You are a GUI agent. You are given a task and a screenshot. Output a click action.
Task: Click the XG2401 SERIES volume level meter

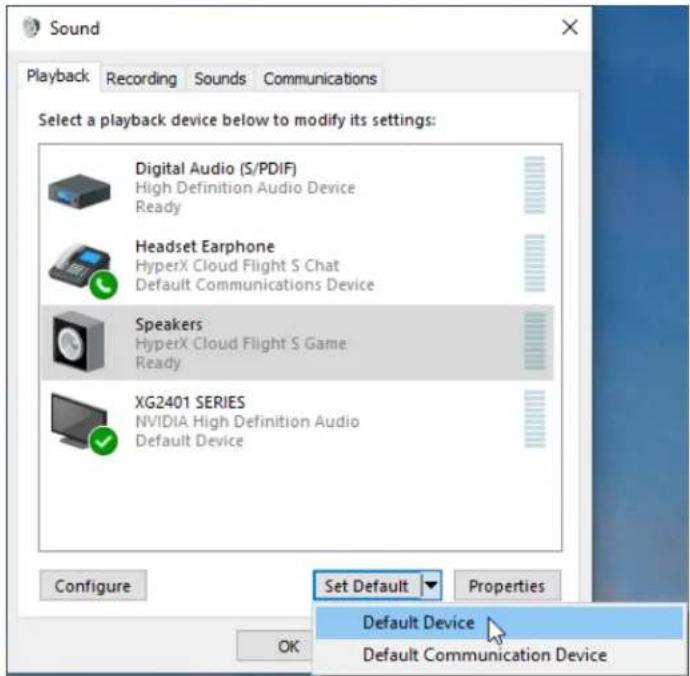tap(535, 419)
